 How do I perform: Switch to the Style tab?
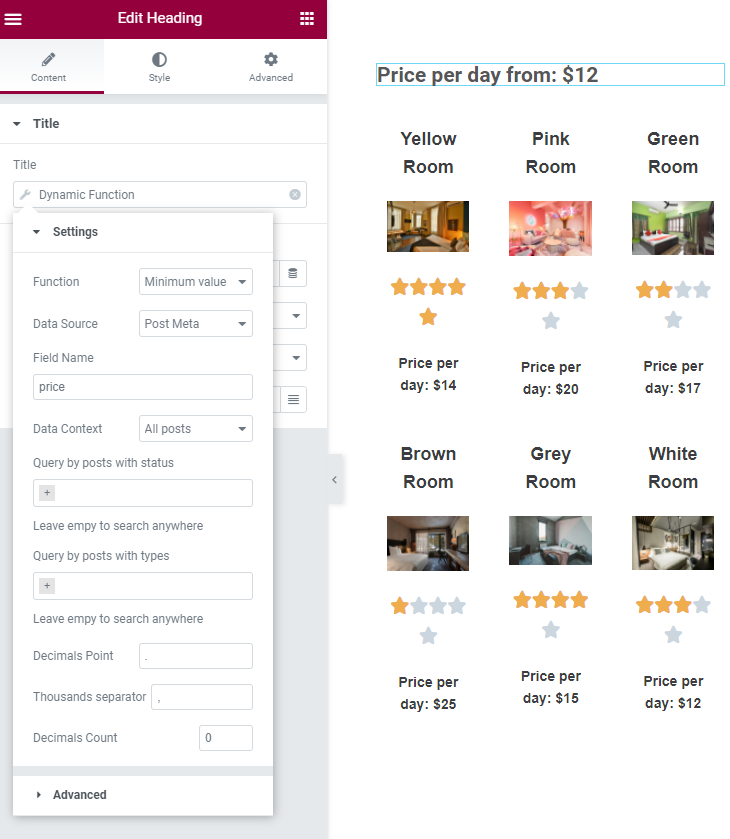[159, 67]
